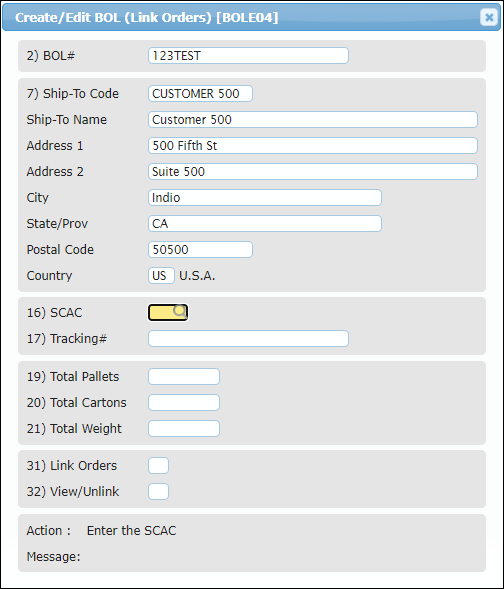The height and width of the screenshot is (589, 504).
Task: Edit the Ship-To Name field
Action: point(313,119)
